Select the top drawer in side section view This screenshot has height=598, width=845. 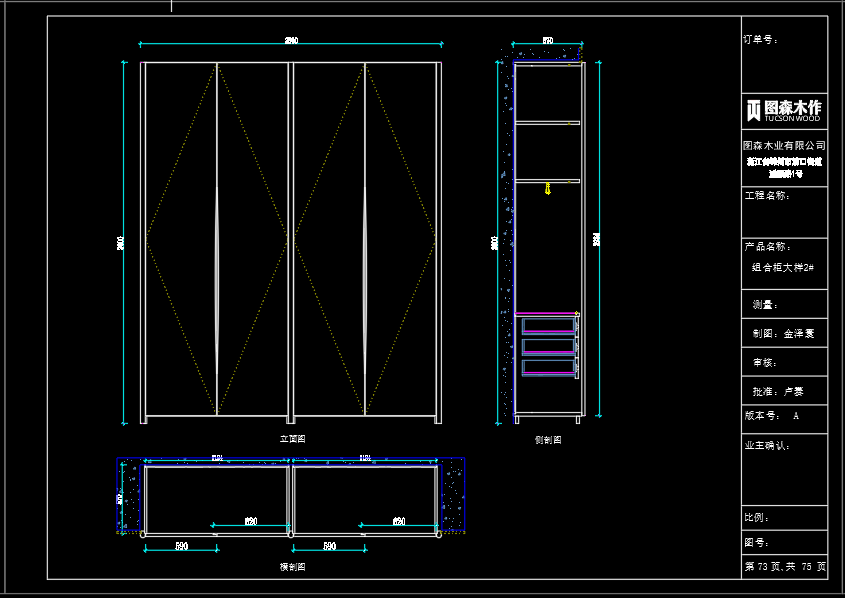[549, 325]
